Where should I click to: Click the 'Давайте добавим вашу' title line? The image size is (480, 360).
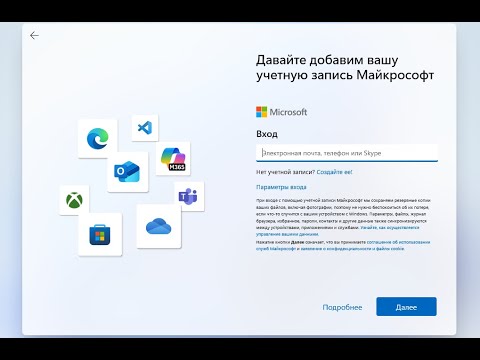tap(327, 60)
